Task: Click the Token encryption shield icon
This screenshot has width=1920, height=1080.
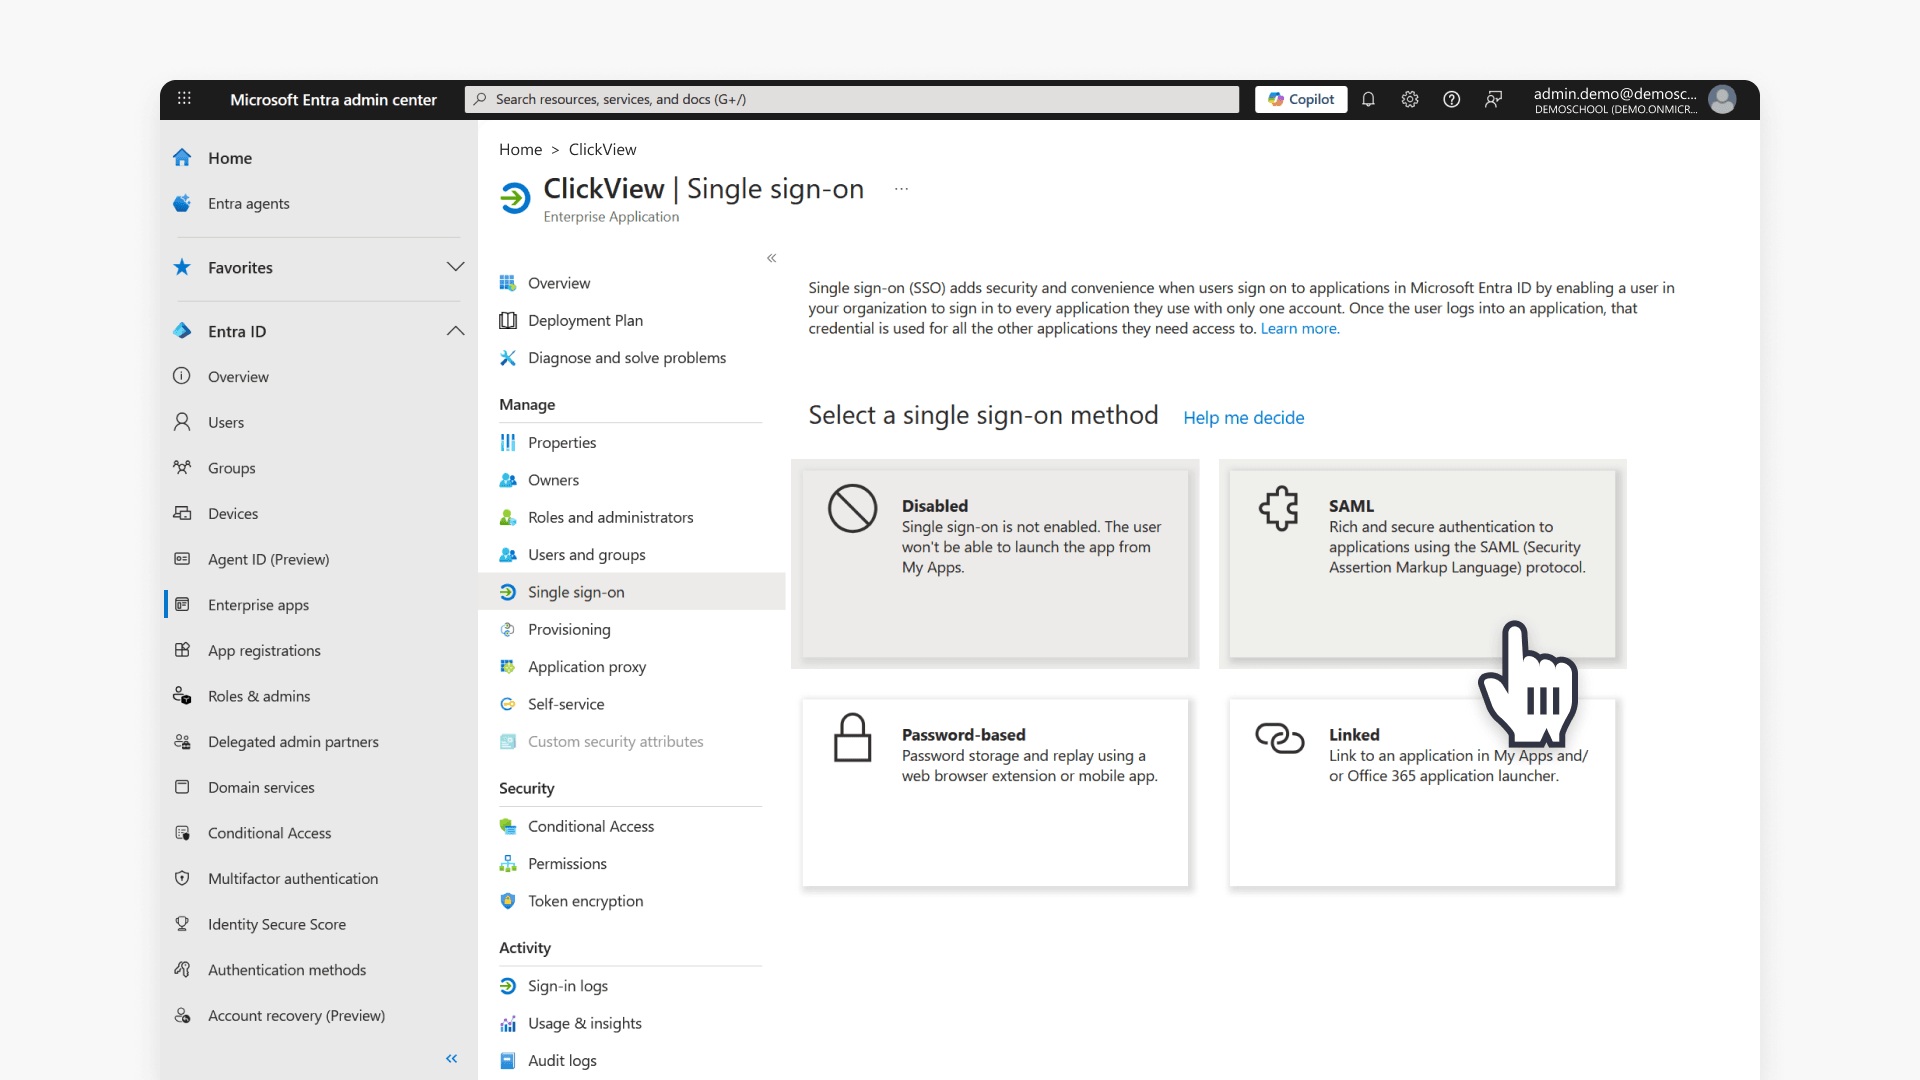Action: coord(508,901)
